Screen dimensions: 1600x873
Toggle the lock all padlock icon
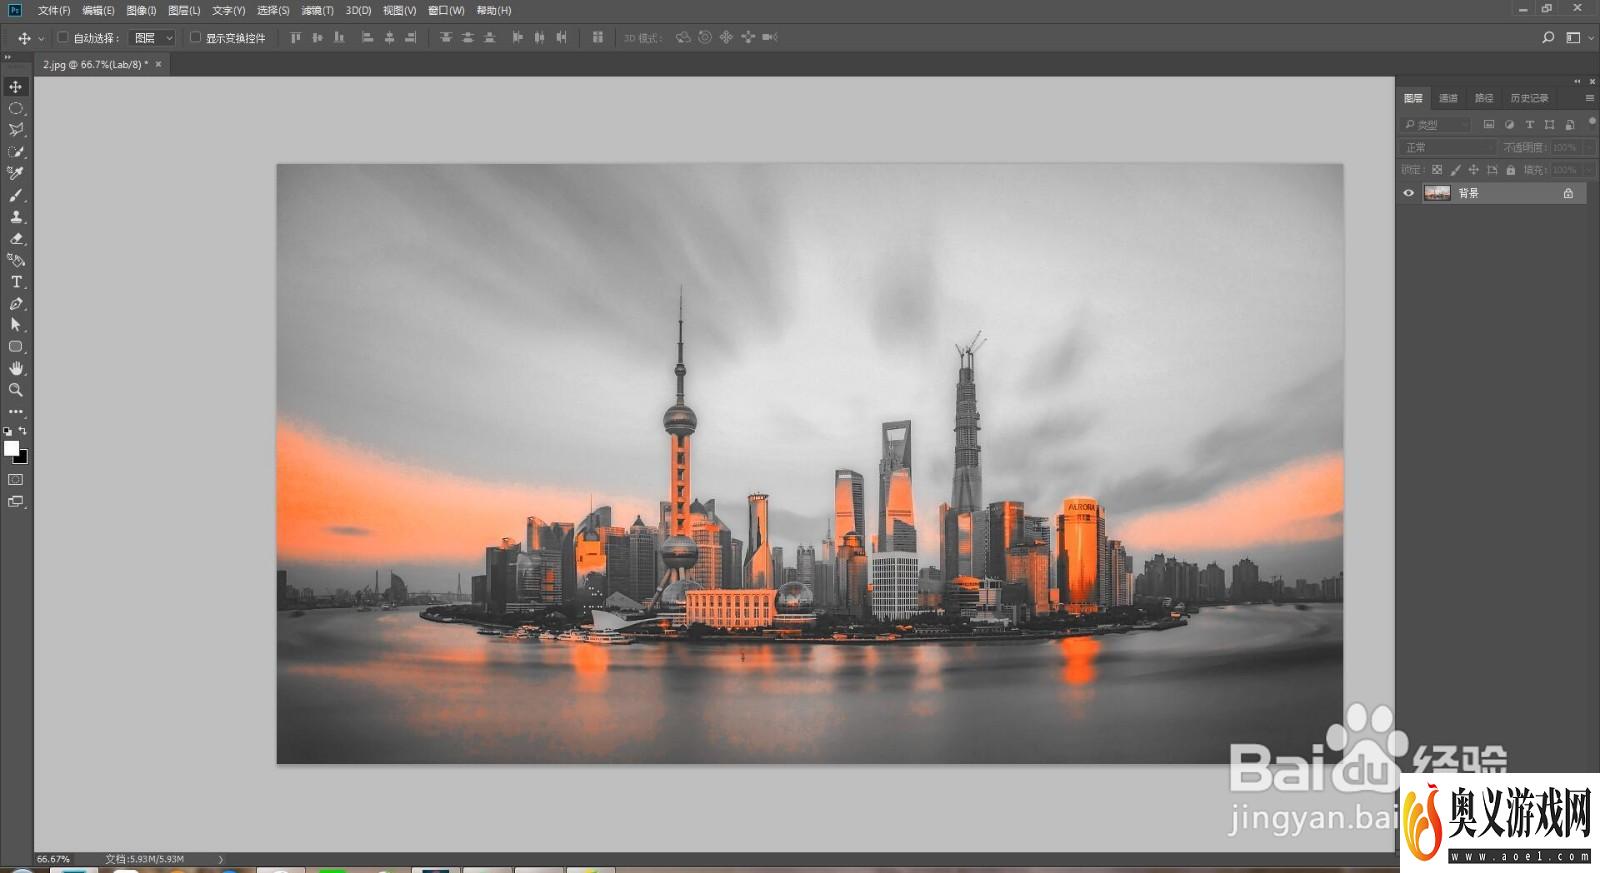click(1511, 170)
